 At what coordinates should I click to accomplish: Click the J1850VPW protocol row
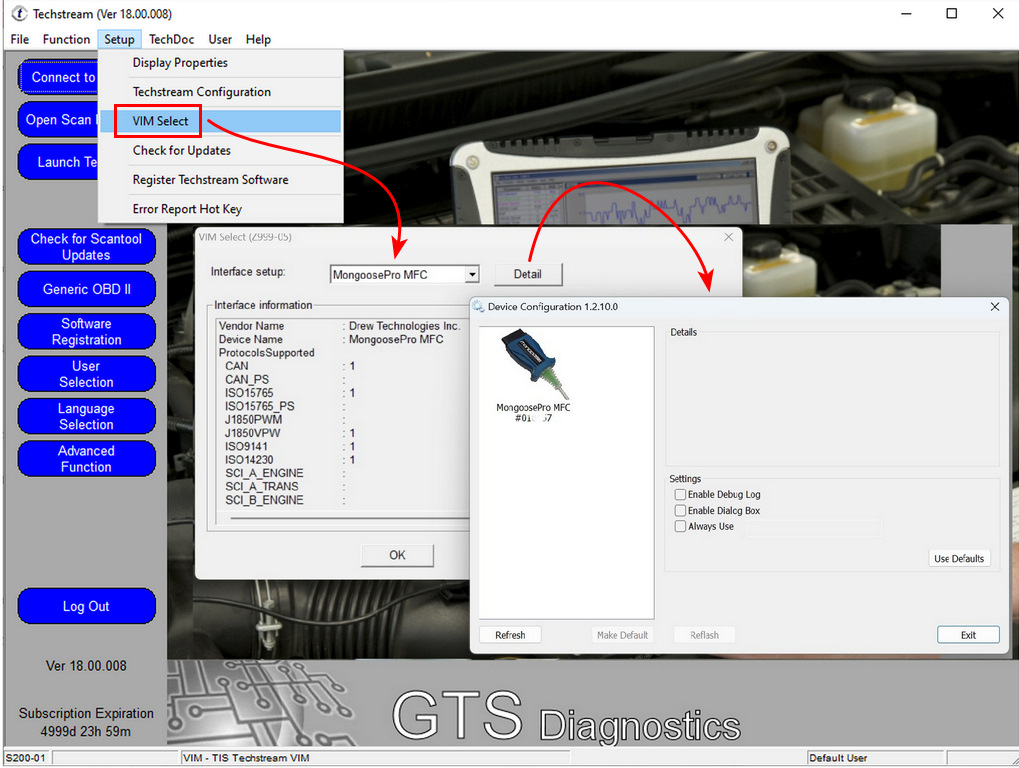289,433
